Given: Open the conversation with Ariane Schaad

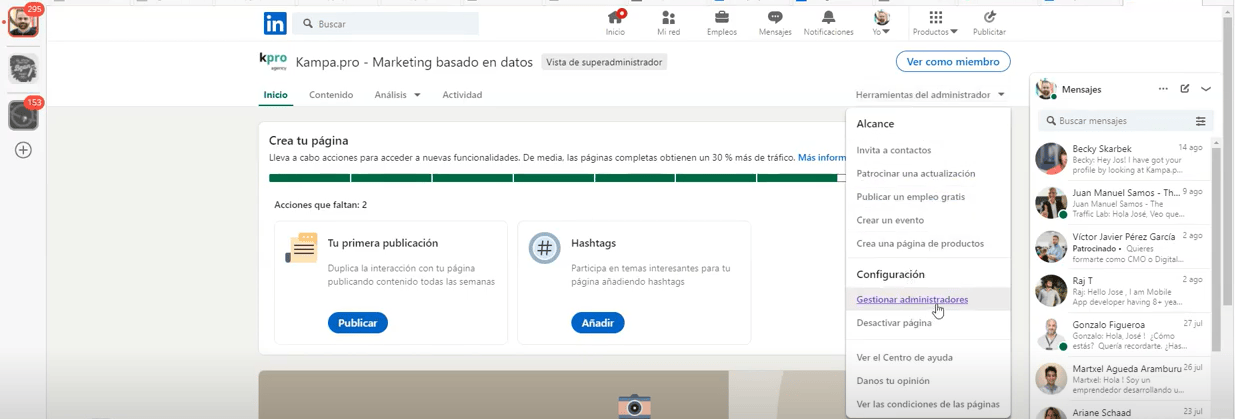Looking at the screenshot, I should [1120, 411].
